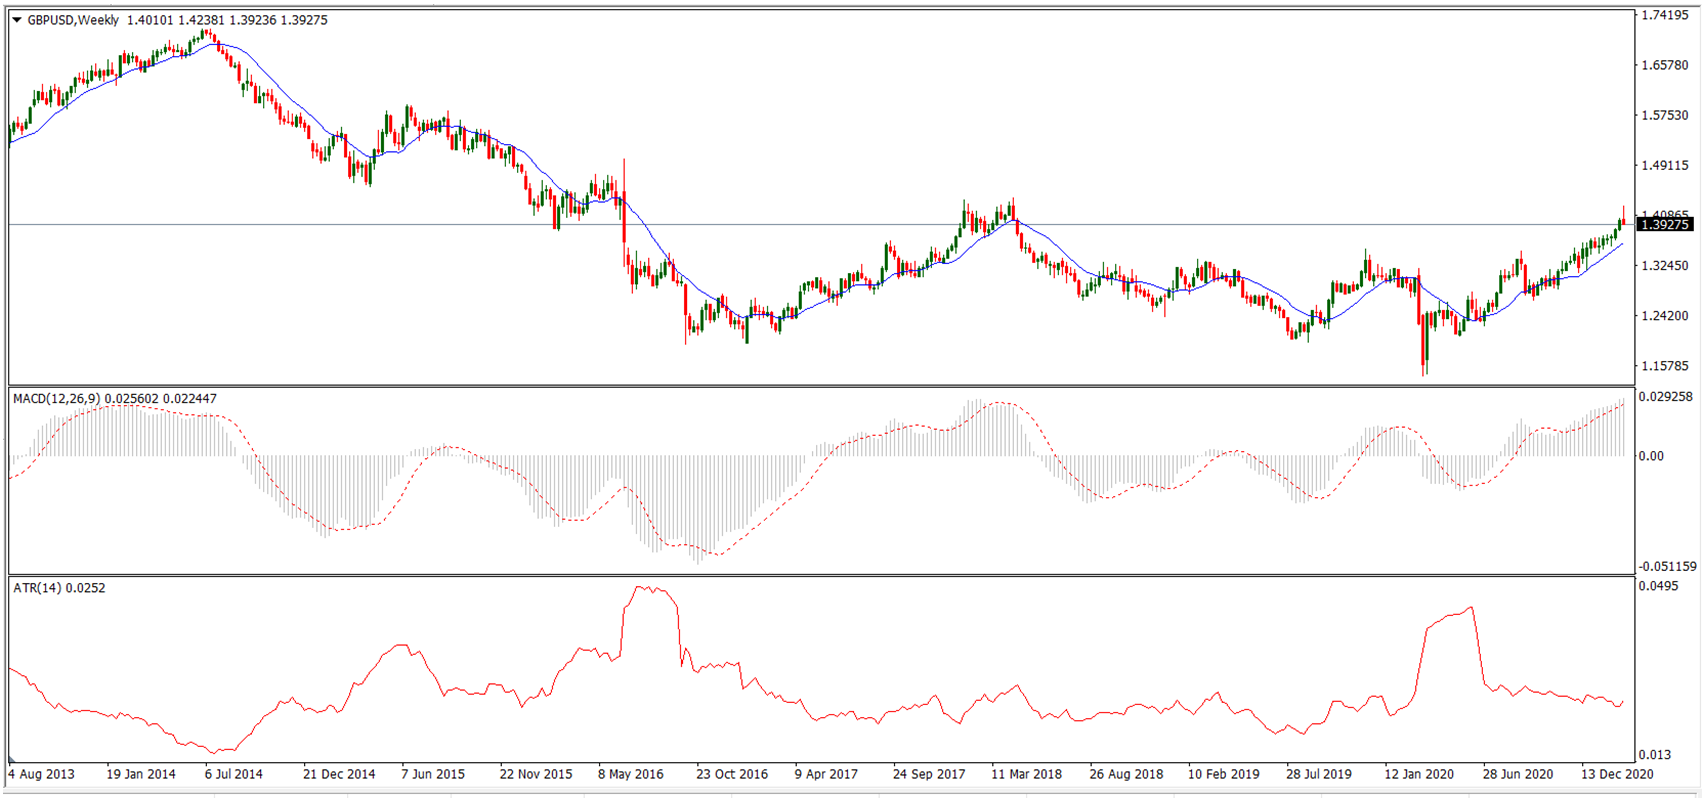Click the triangle beside GBPUSD,Weekly title
Viewport: 1704px width, 798px height.
pyautogui.click(x=16, y=20)
